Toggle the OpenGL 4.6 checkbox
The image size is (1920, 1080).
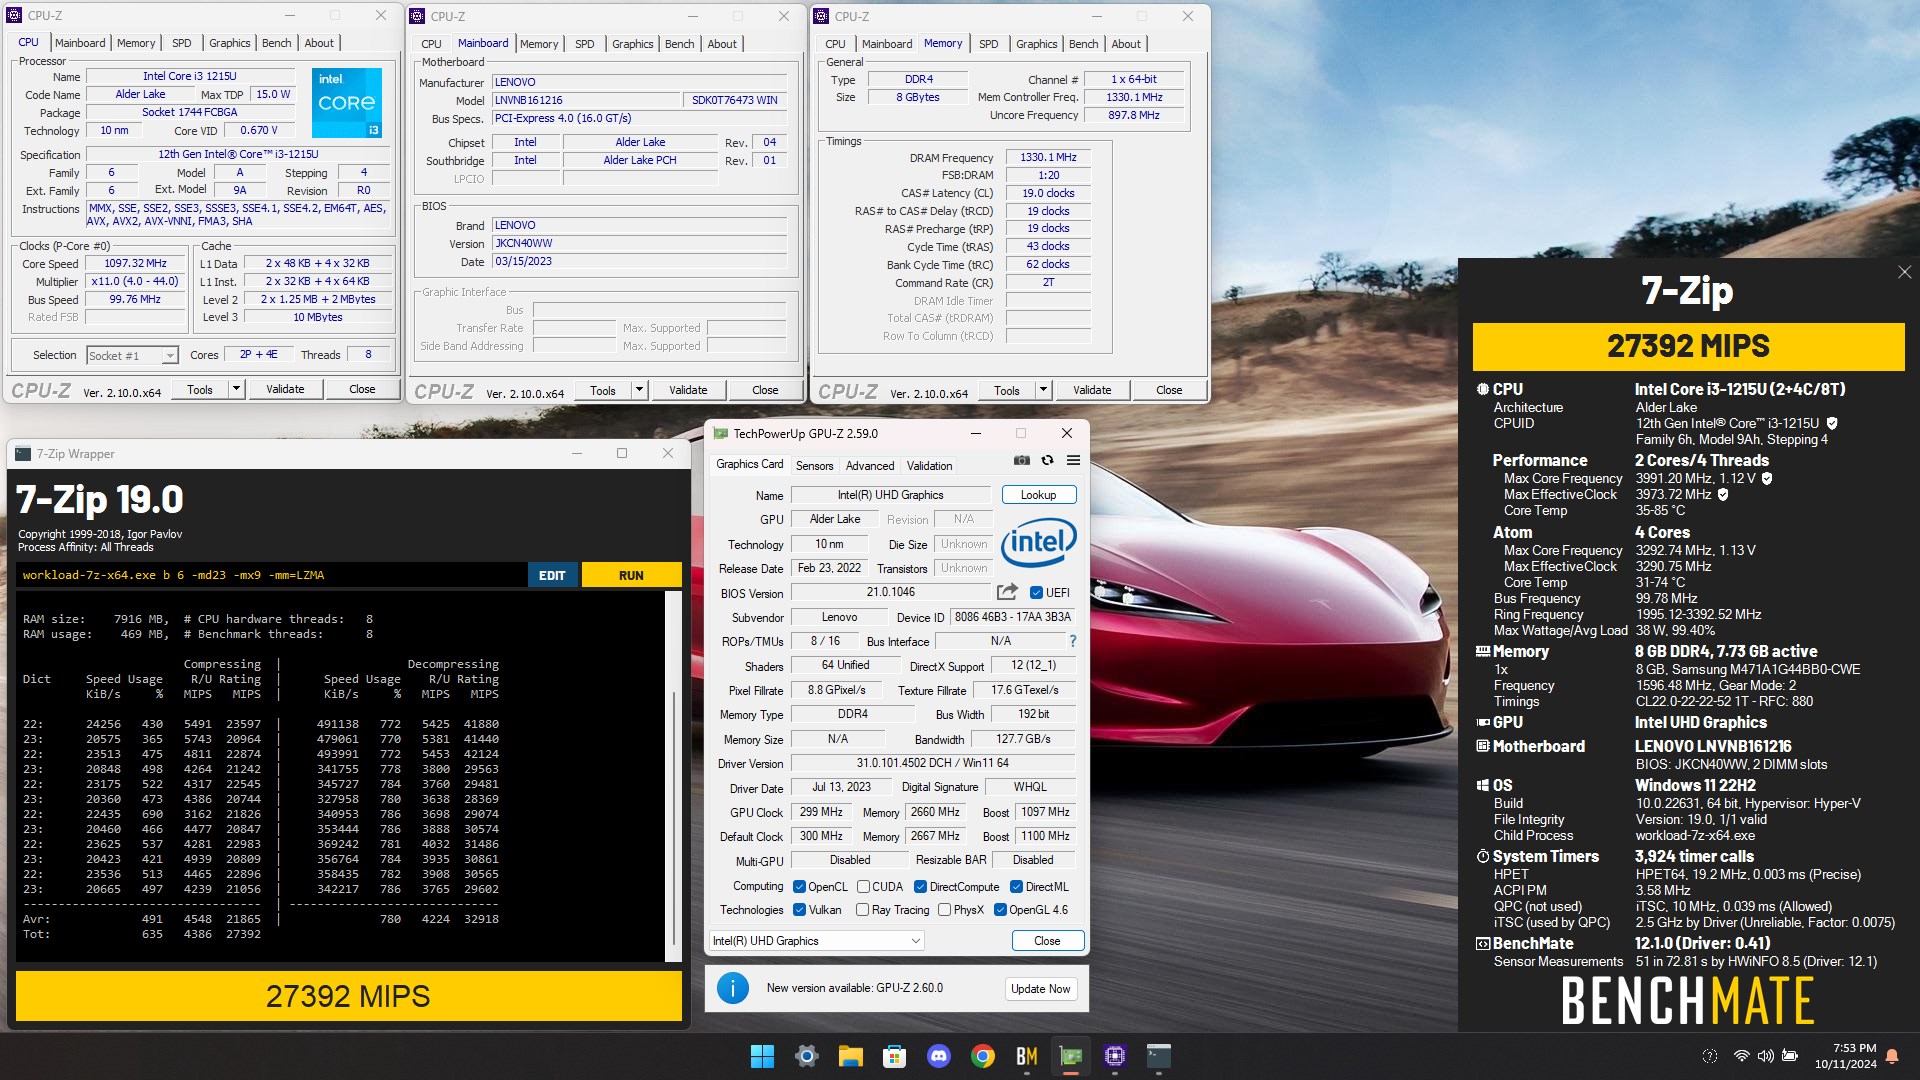coord(1000,910)
